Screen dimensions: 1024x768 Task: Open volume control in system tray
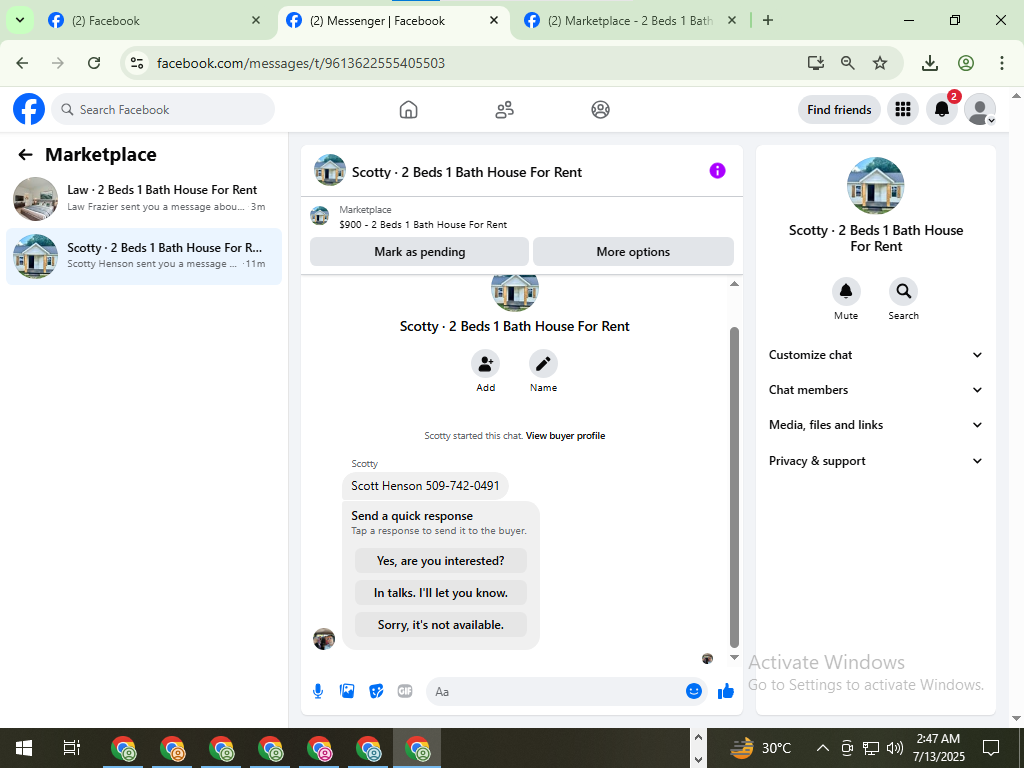click(x=895, y=748)
